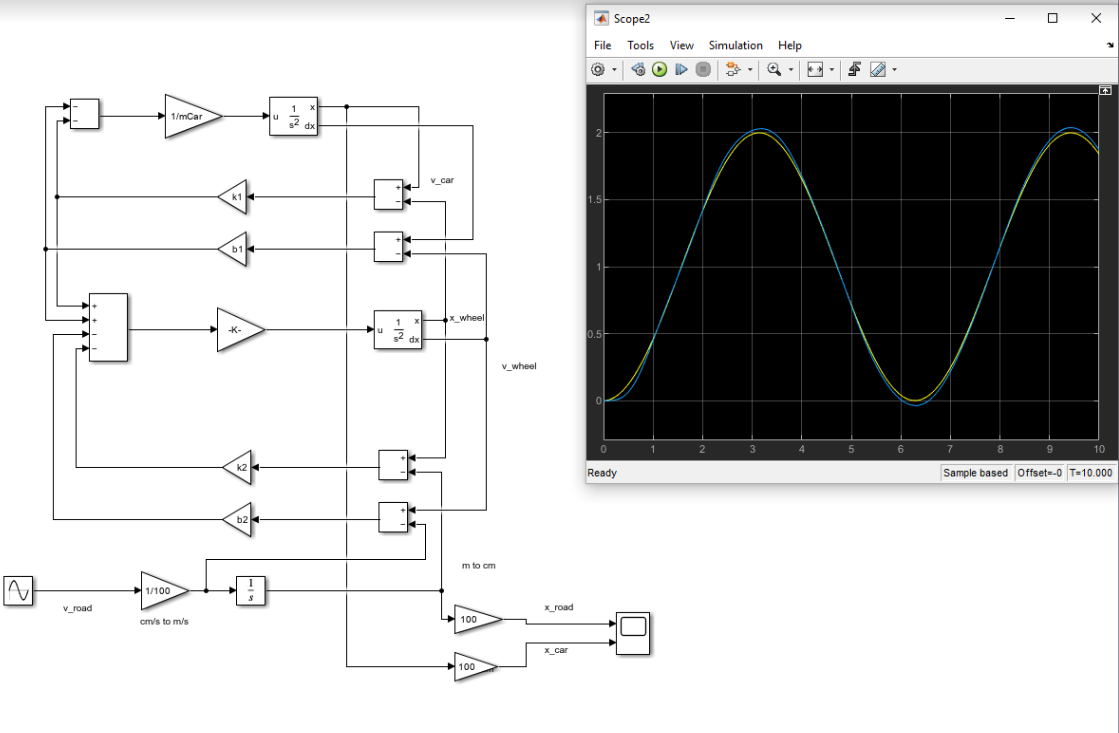Open the Simulation menu
This screenshot has height=733, width=1119.
(x=735, y=45)
